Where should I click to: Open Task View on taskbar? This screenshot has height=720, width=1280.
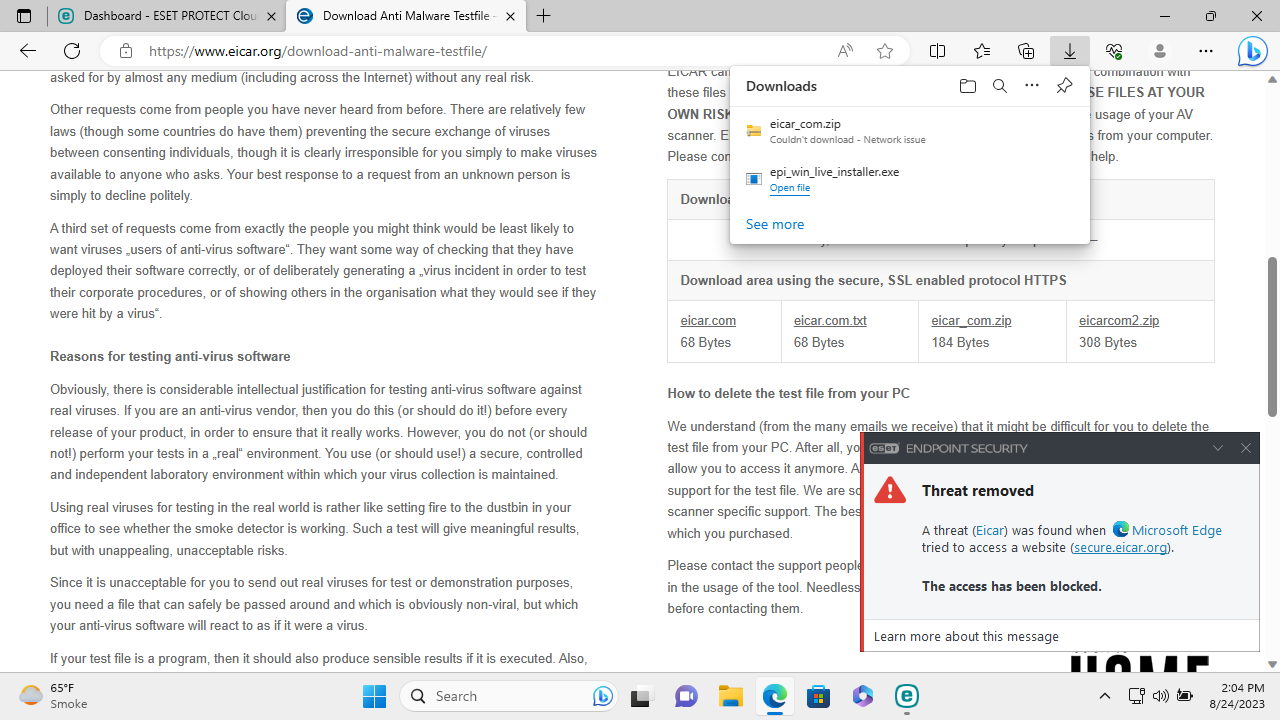point(642,696)
